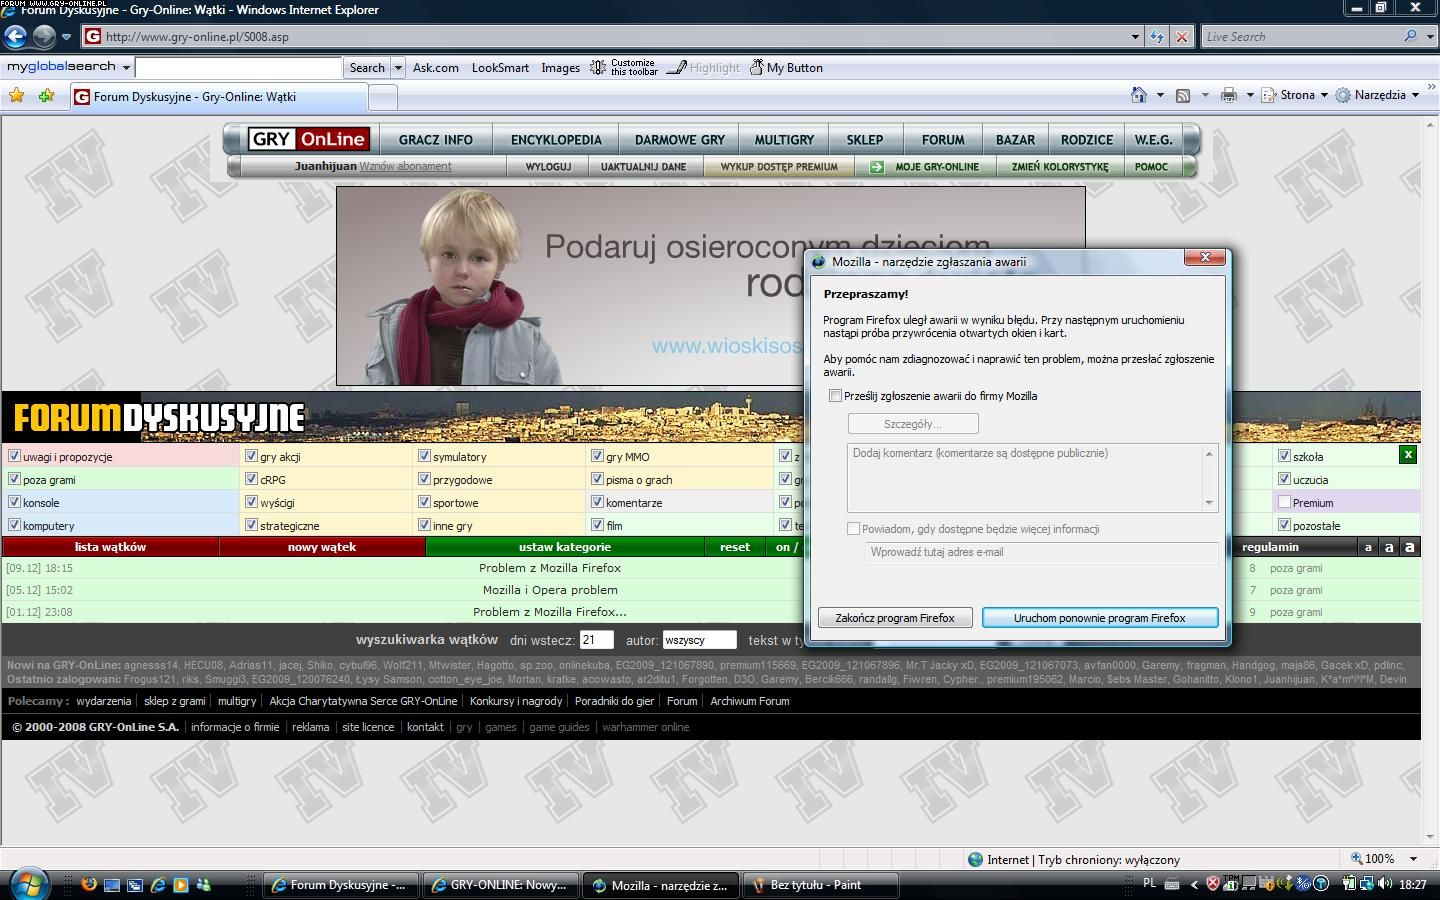Click the Print icon in command bar

[x=1229, y=95]
